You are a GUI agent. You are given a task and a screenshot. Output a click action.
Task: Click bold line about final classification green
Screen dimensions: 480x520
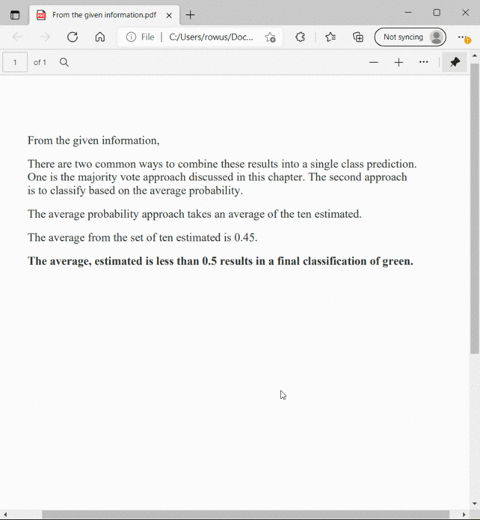point(220,261)
